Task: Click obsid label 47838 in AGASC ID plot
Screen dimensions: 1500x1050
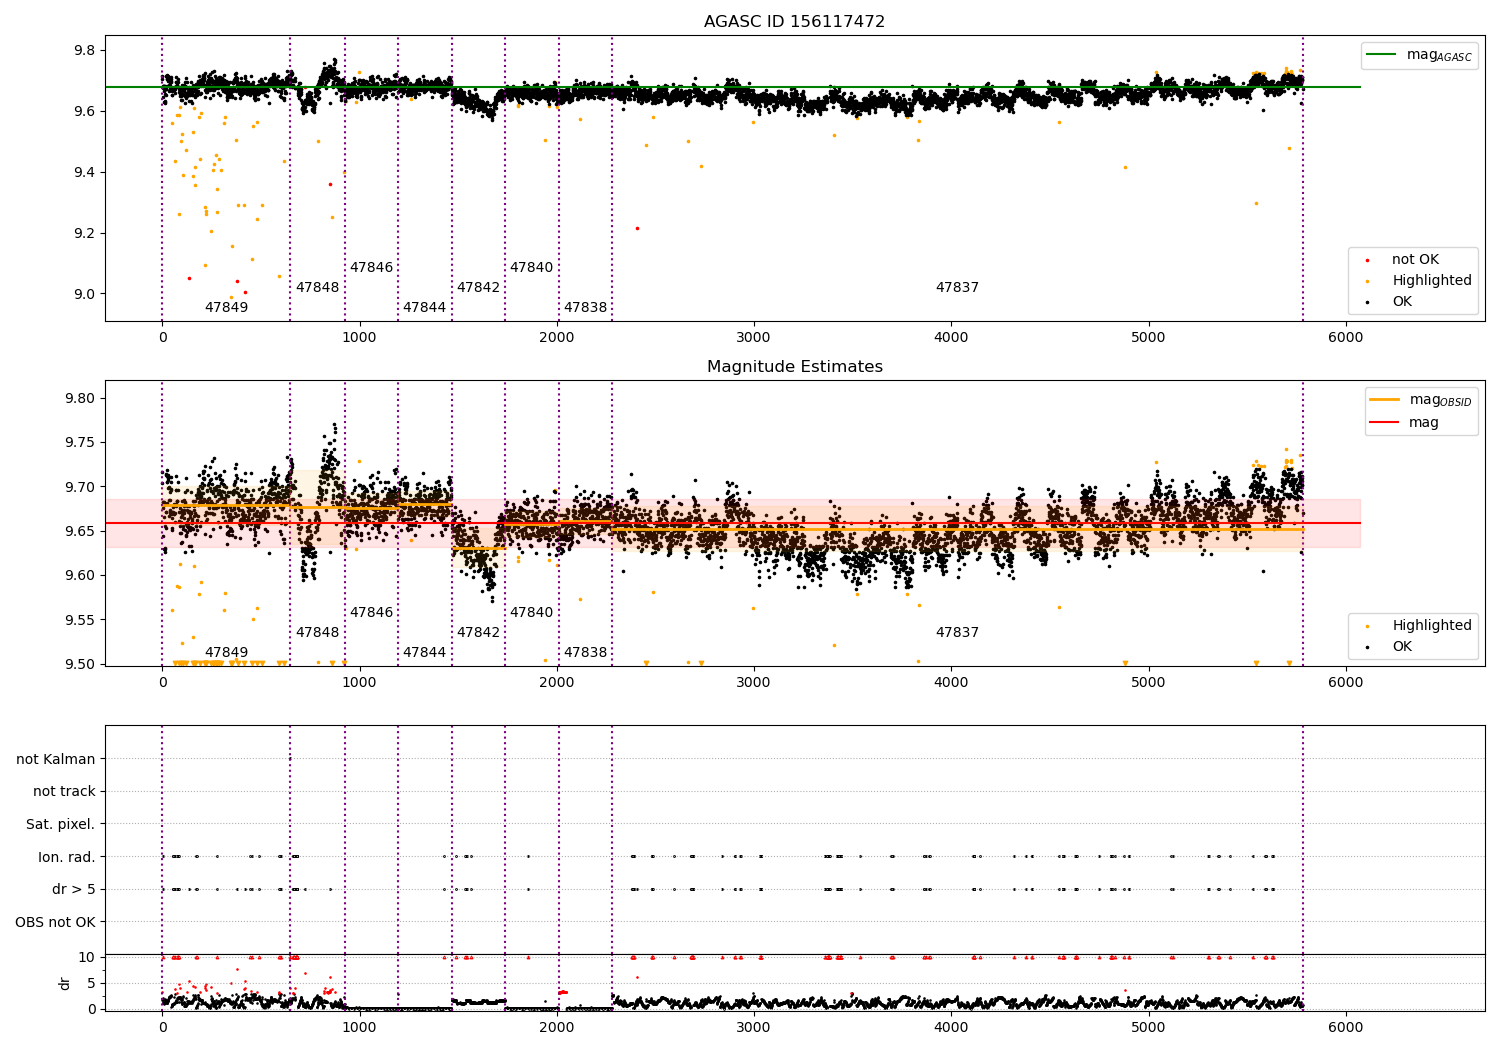Action: pyautogui.click(x=585, y=308)
